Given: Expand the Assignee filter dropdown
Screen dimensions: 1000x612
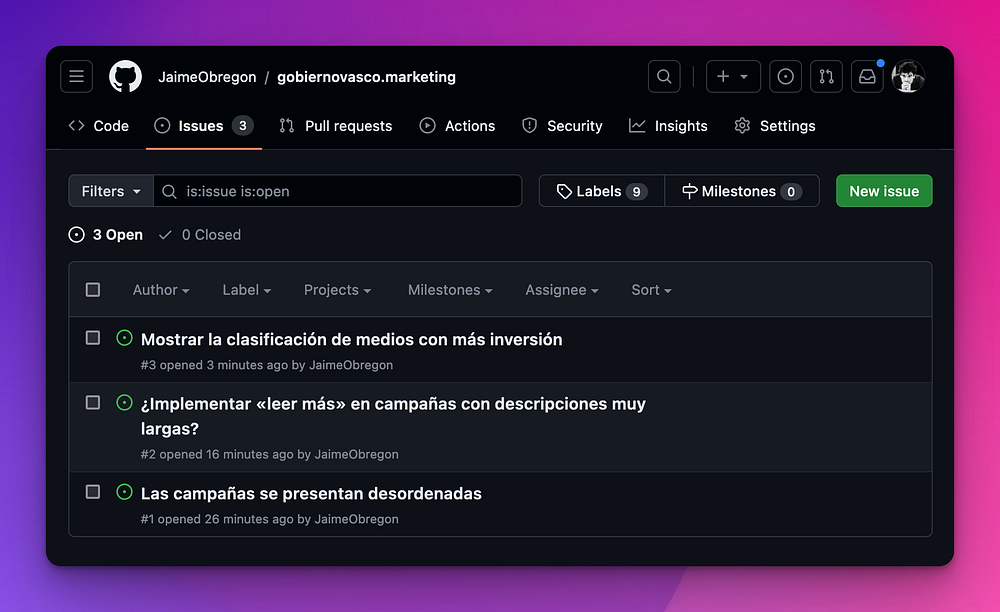Looking at the screenshot, I should [x=562, y=290].
